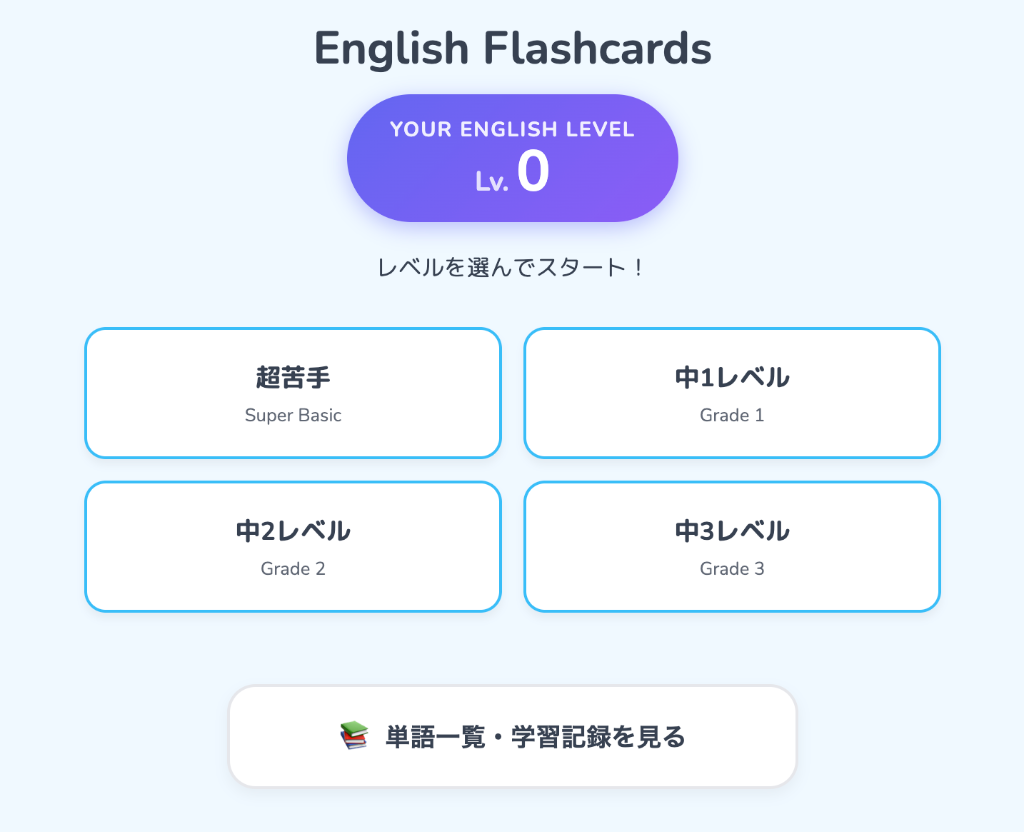This screenshot has width=1024, height=832.
Task: Open 単語一覧・学習記録を見る (word list and records)
Action: coord(512,735)
